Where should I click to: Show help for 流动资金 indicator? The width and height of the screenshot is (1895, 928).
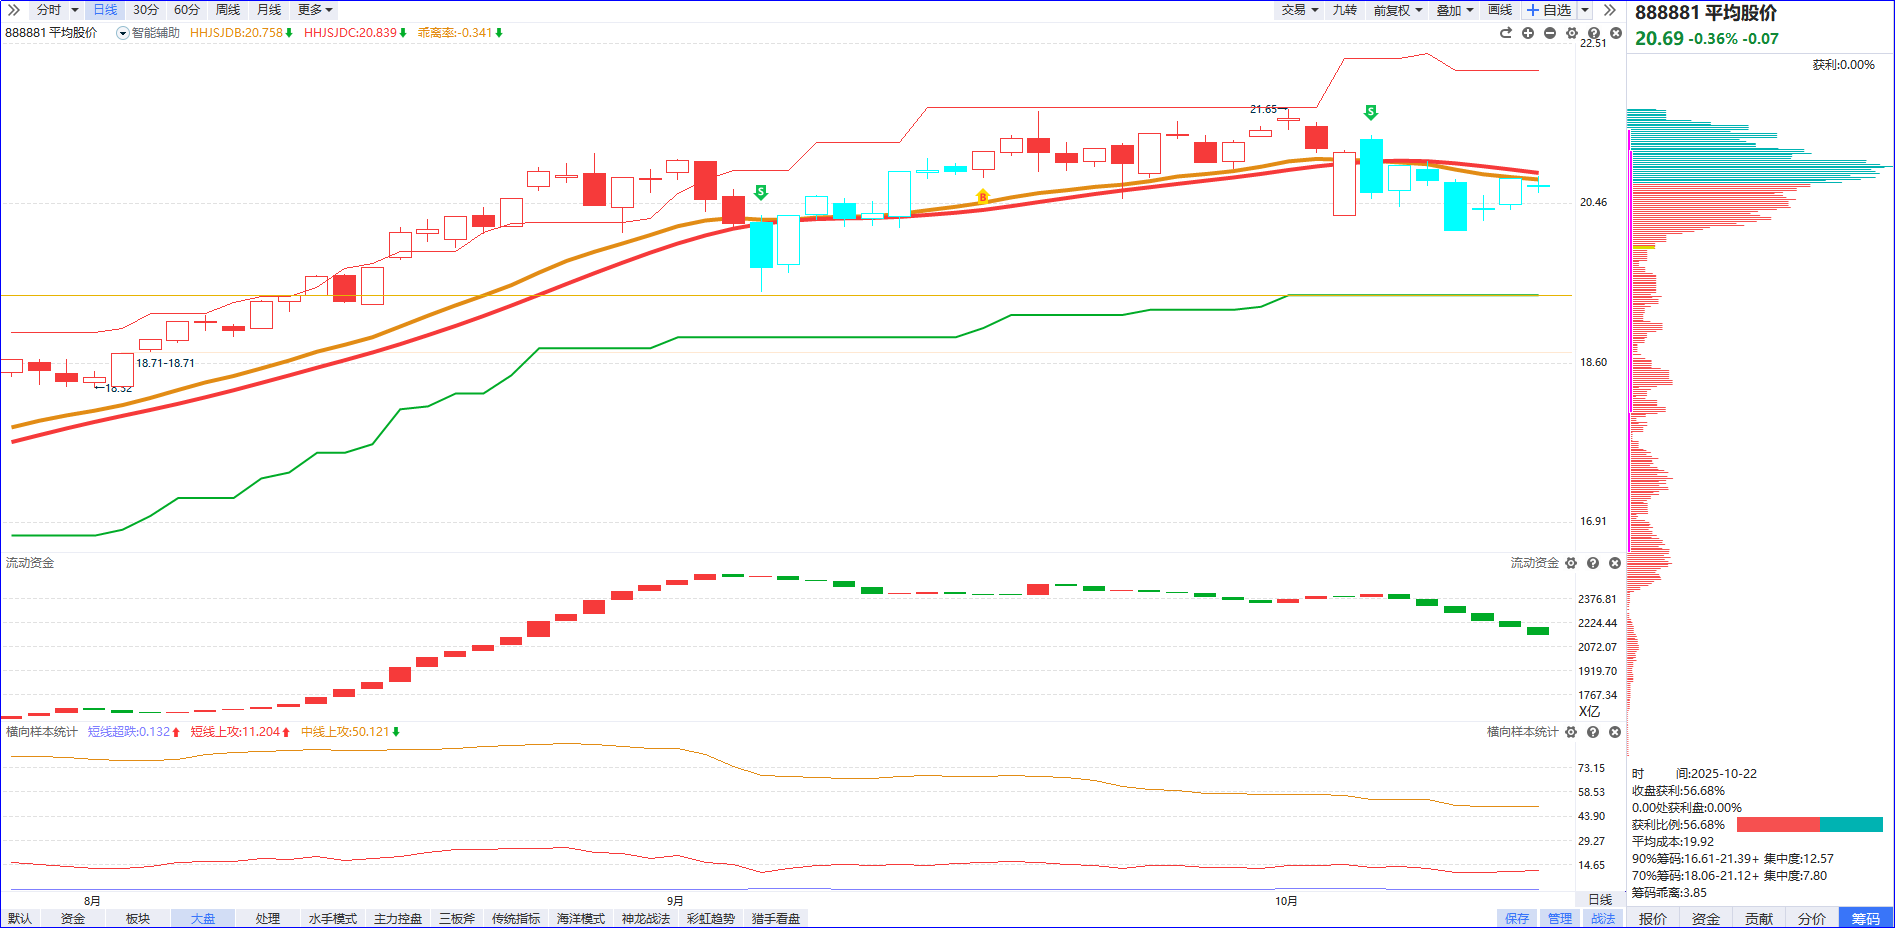(x=1593, y=563)
